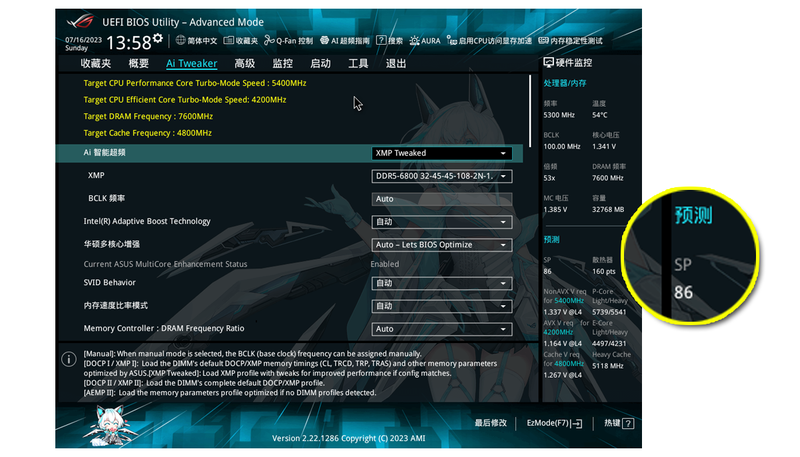This screenshot has width=800, height=457.
Task: Open 华硕多核心增强 dropdown
Action: 442,245
